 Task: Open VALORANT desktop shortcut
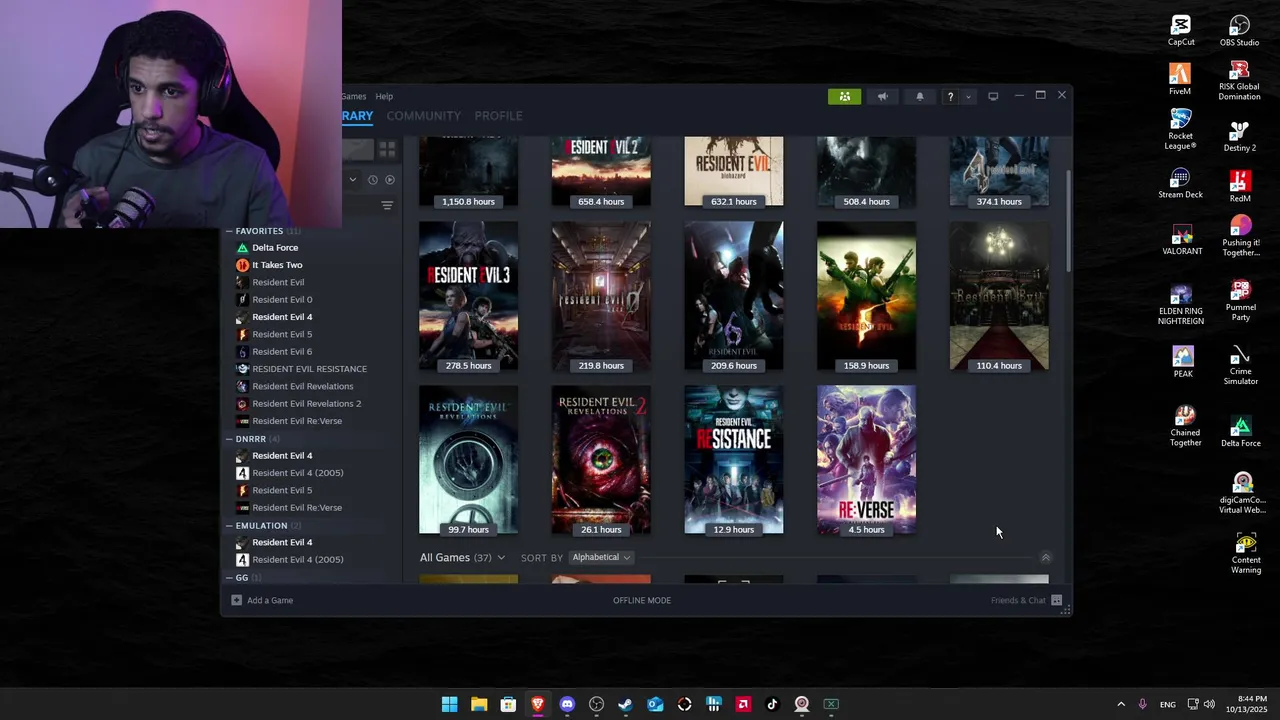[x=1182, y=238]
